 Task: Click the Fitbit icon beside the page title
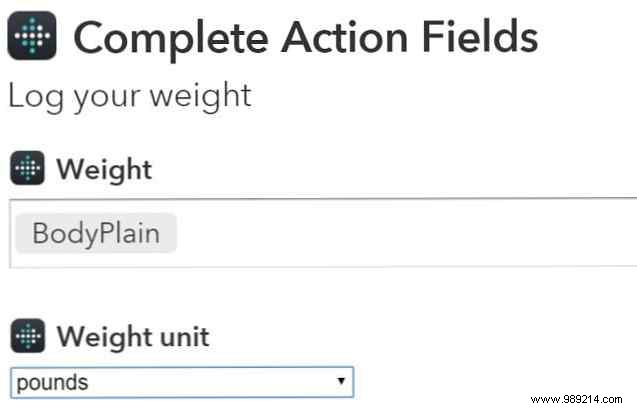[x=32, y=37]
